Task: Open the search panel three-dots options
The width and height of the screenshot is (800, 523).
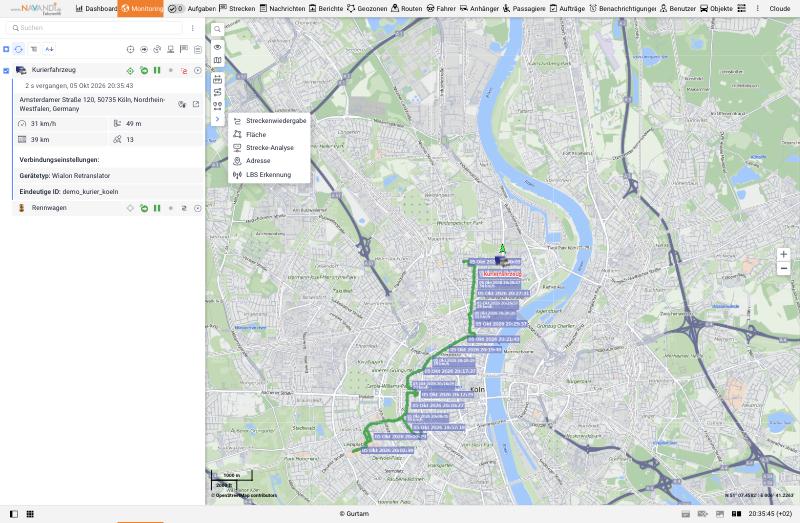Action: (192, 28)
